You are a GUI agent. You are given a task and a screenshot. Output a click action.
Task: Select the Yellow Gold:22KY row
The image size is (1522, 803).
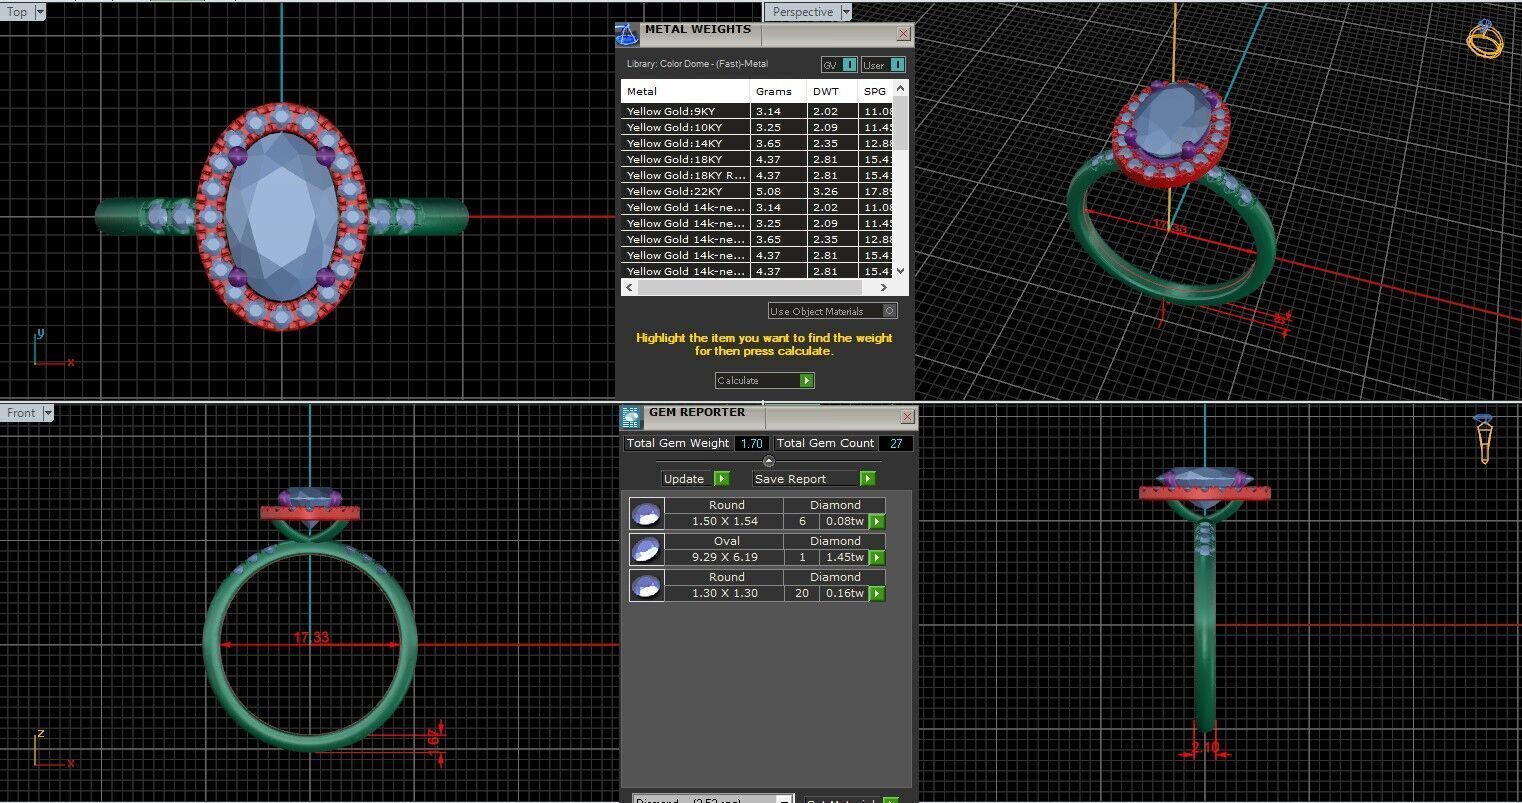pyautogui.click(x=756, y=191)
